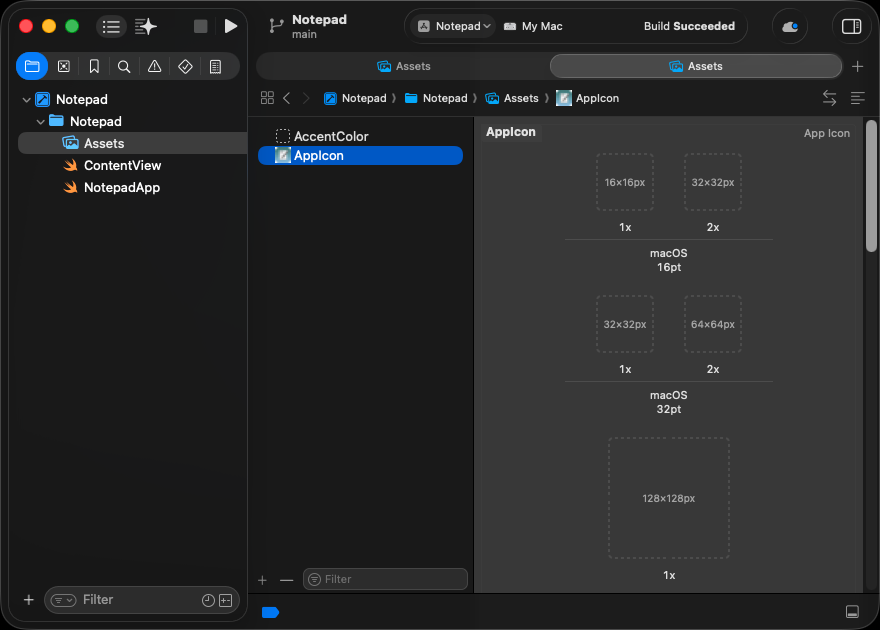Open the Test navigator diamond icon

[x=185, y=67]
